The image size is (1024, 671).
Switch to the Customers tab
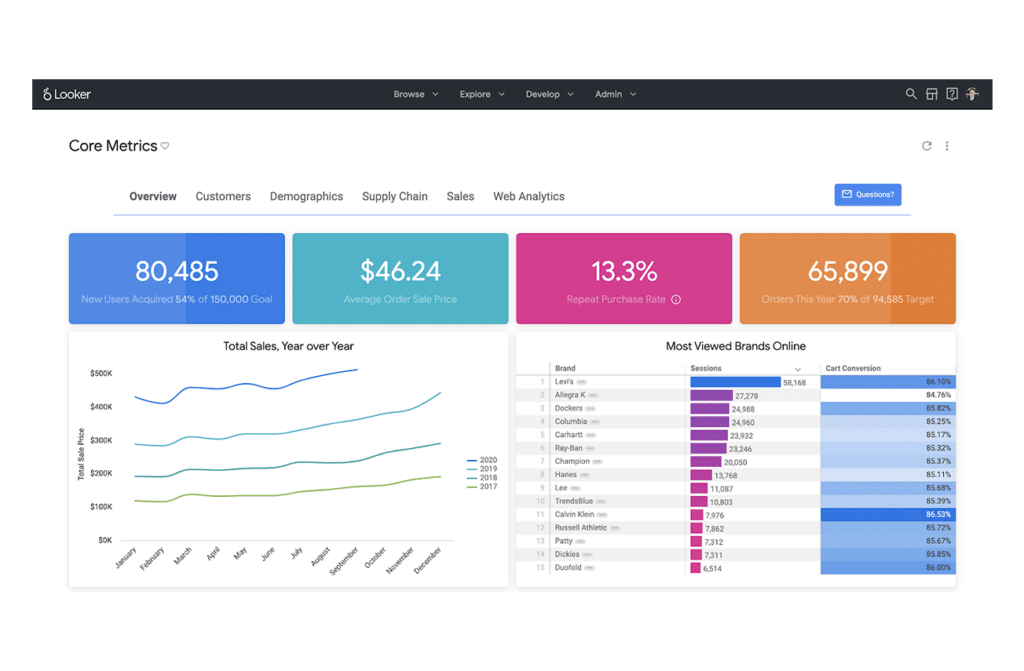(x=223, y=196)
